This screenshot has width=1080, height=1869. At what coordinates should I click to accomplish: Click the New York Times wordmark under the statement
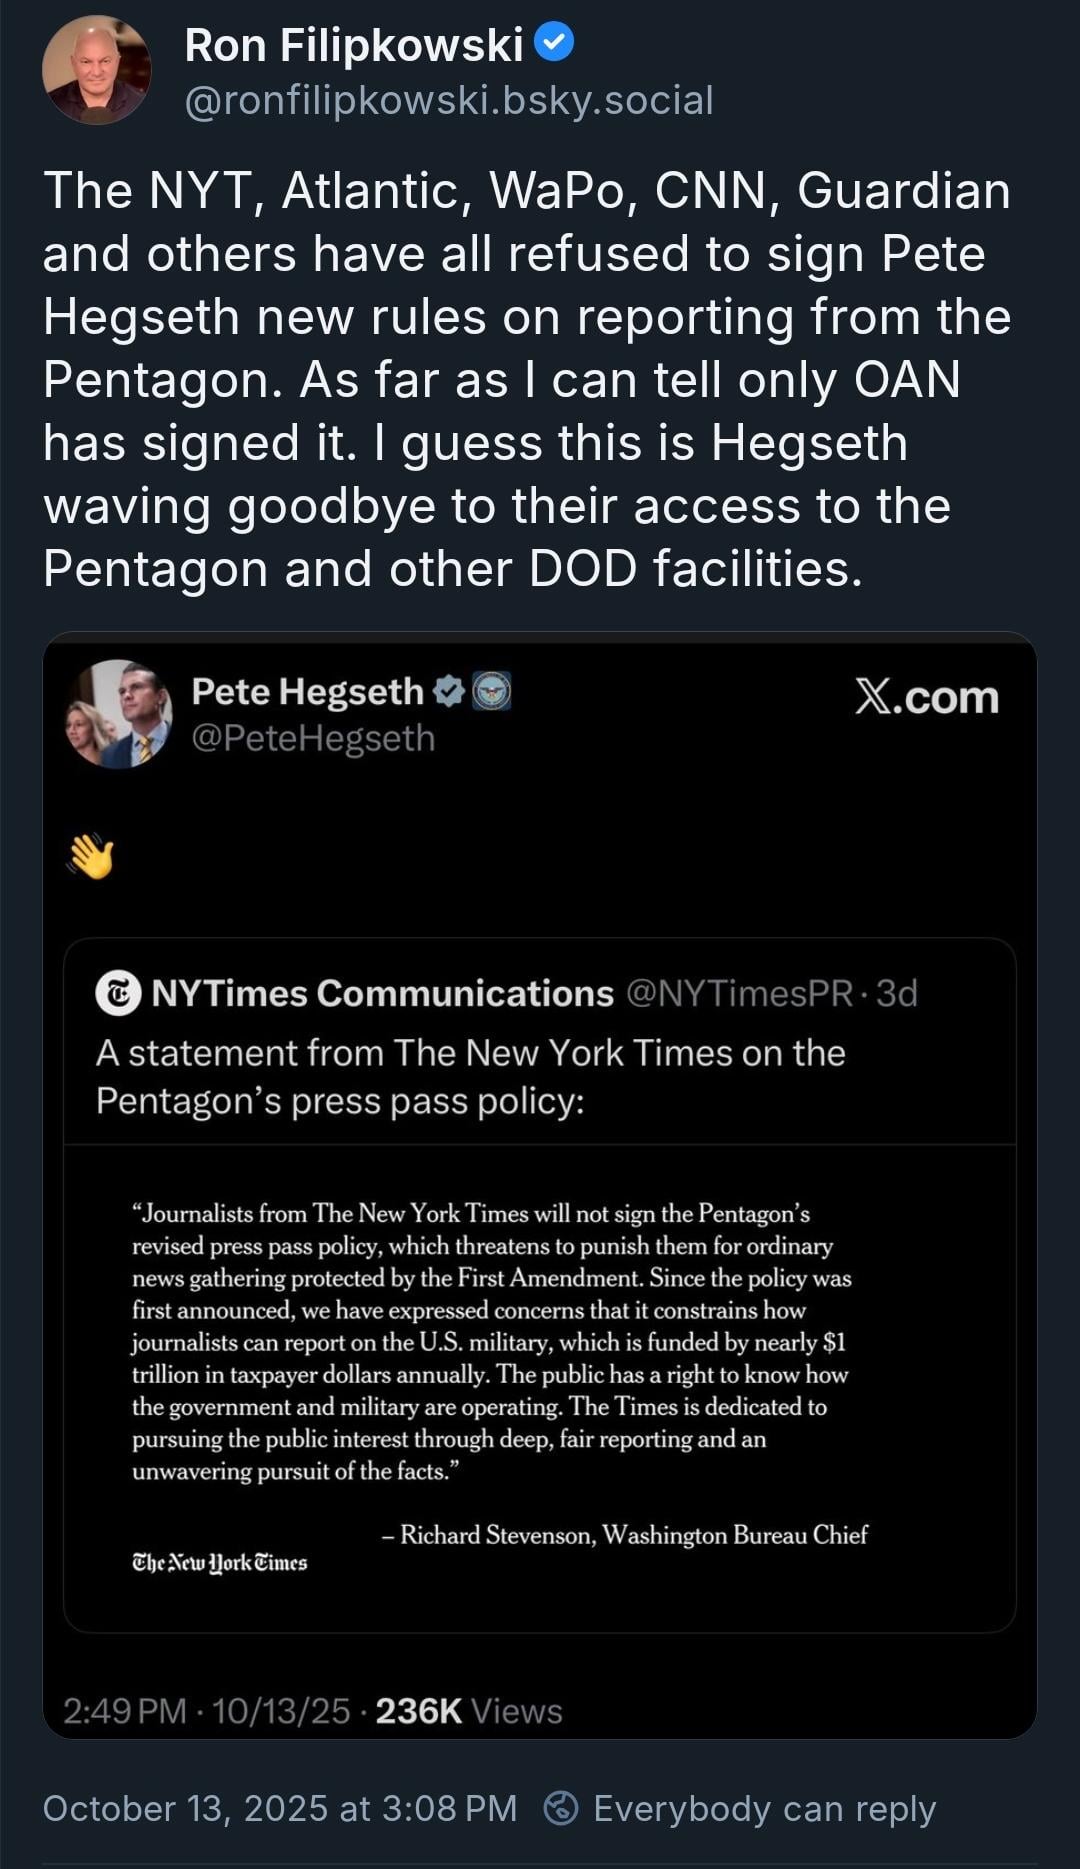[x=219, y=1562]
